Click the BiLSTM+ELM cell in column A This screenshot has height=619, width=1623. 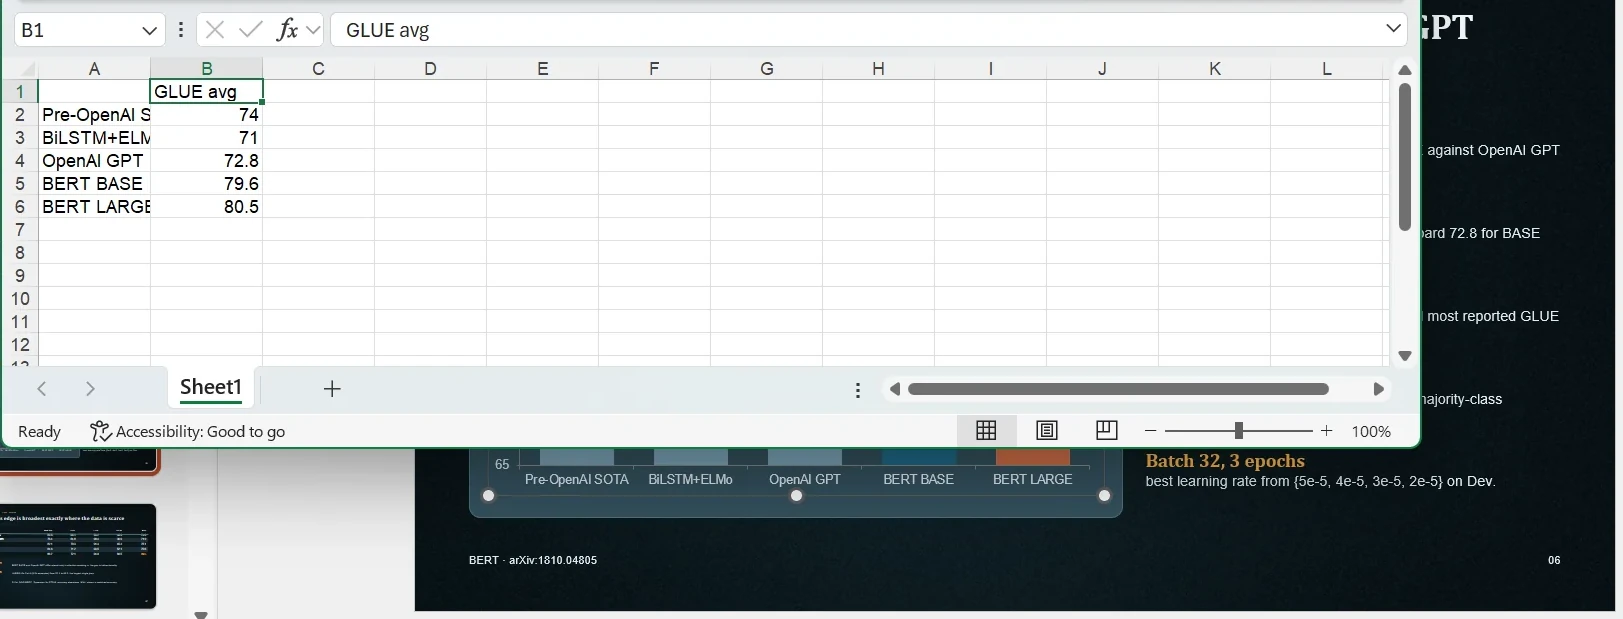94,138
